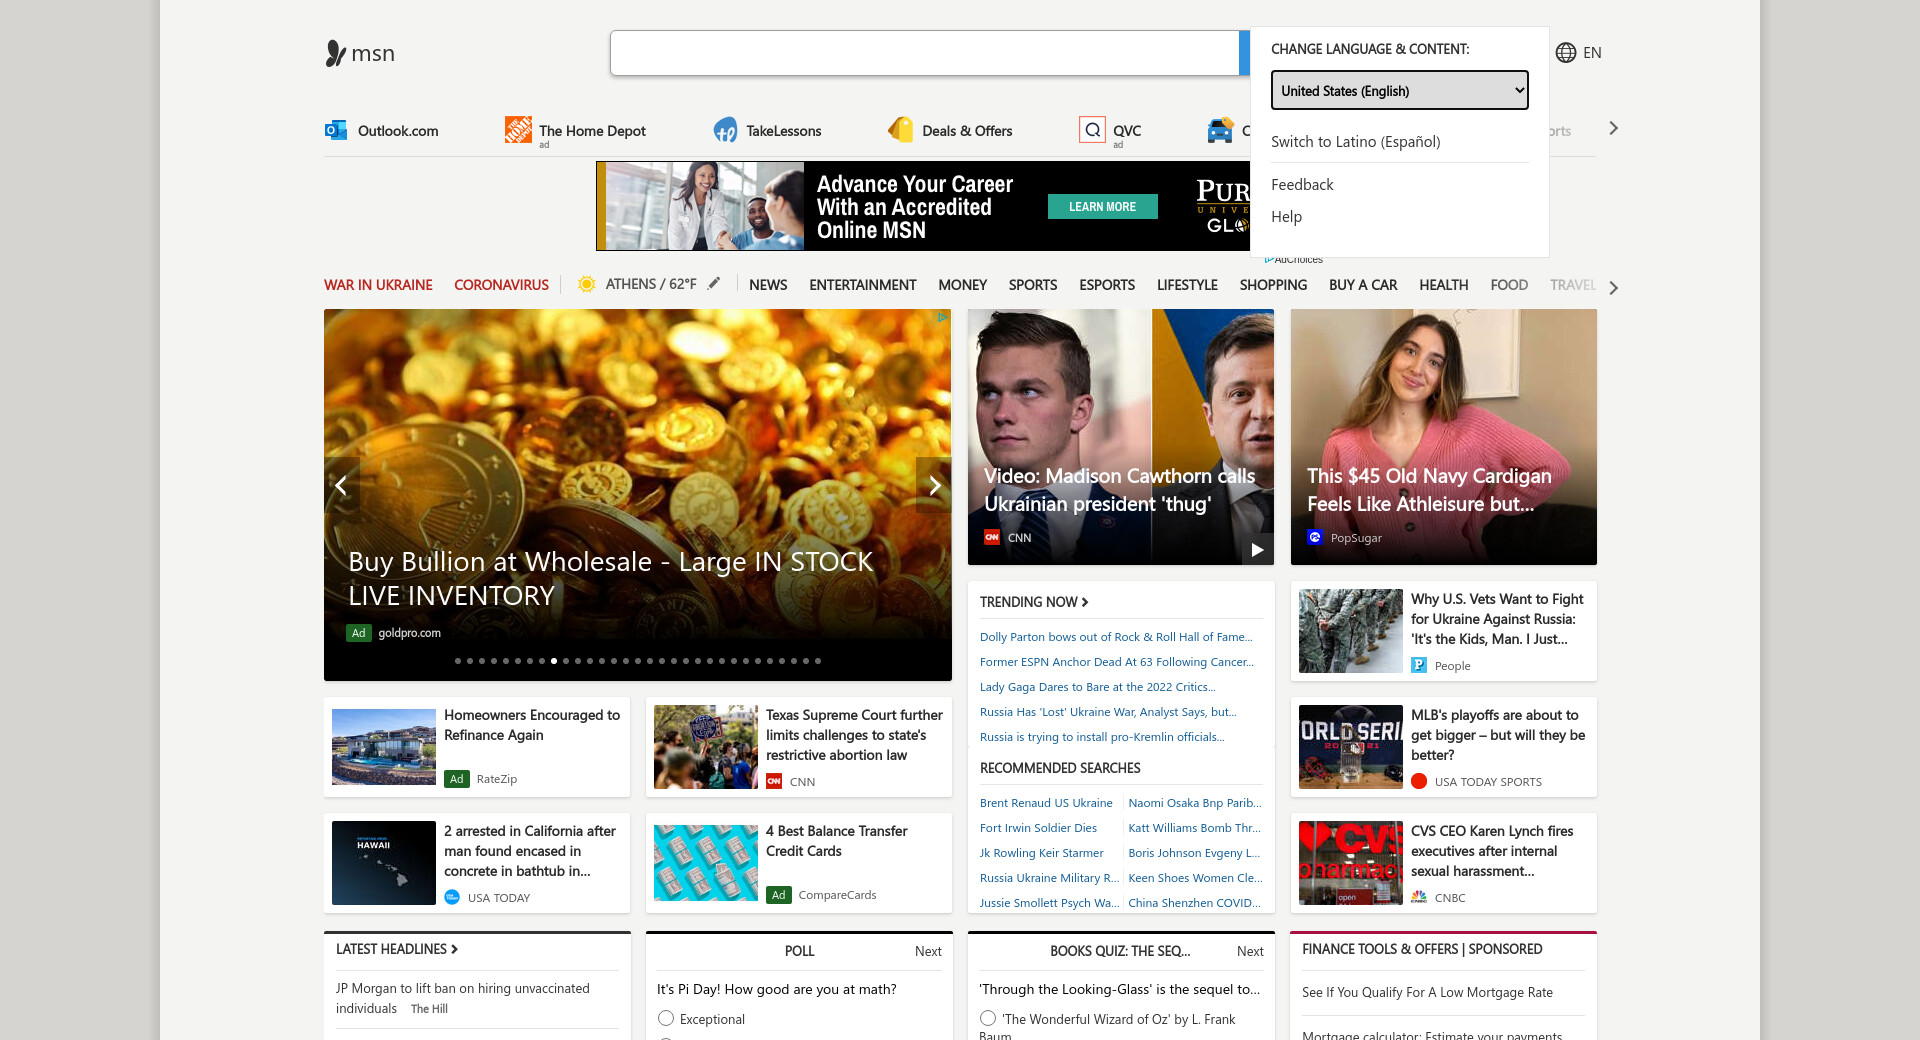Image resolution: width=1920 pixels, height=1040 pixels.
Task: Click the USA TODAY SPORTS red icon
Action: (1419, 781)
